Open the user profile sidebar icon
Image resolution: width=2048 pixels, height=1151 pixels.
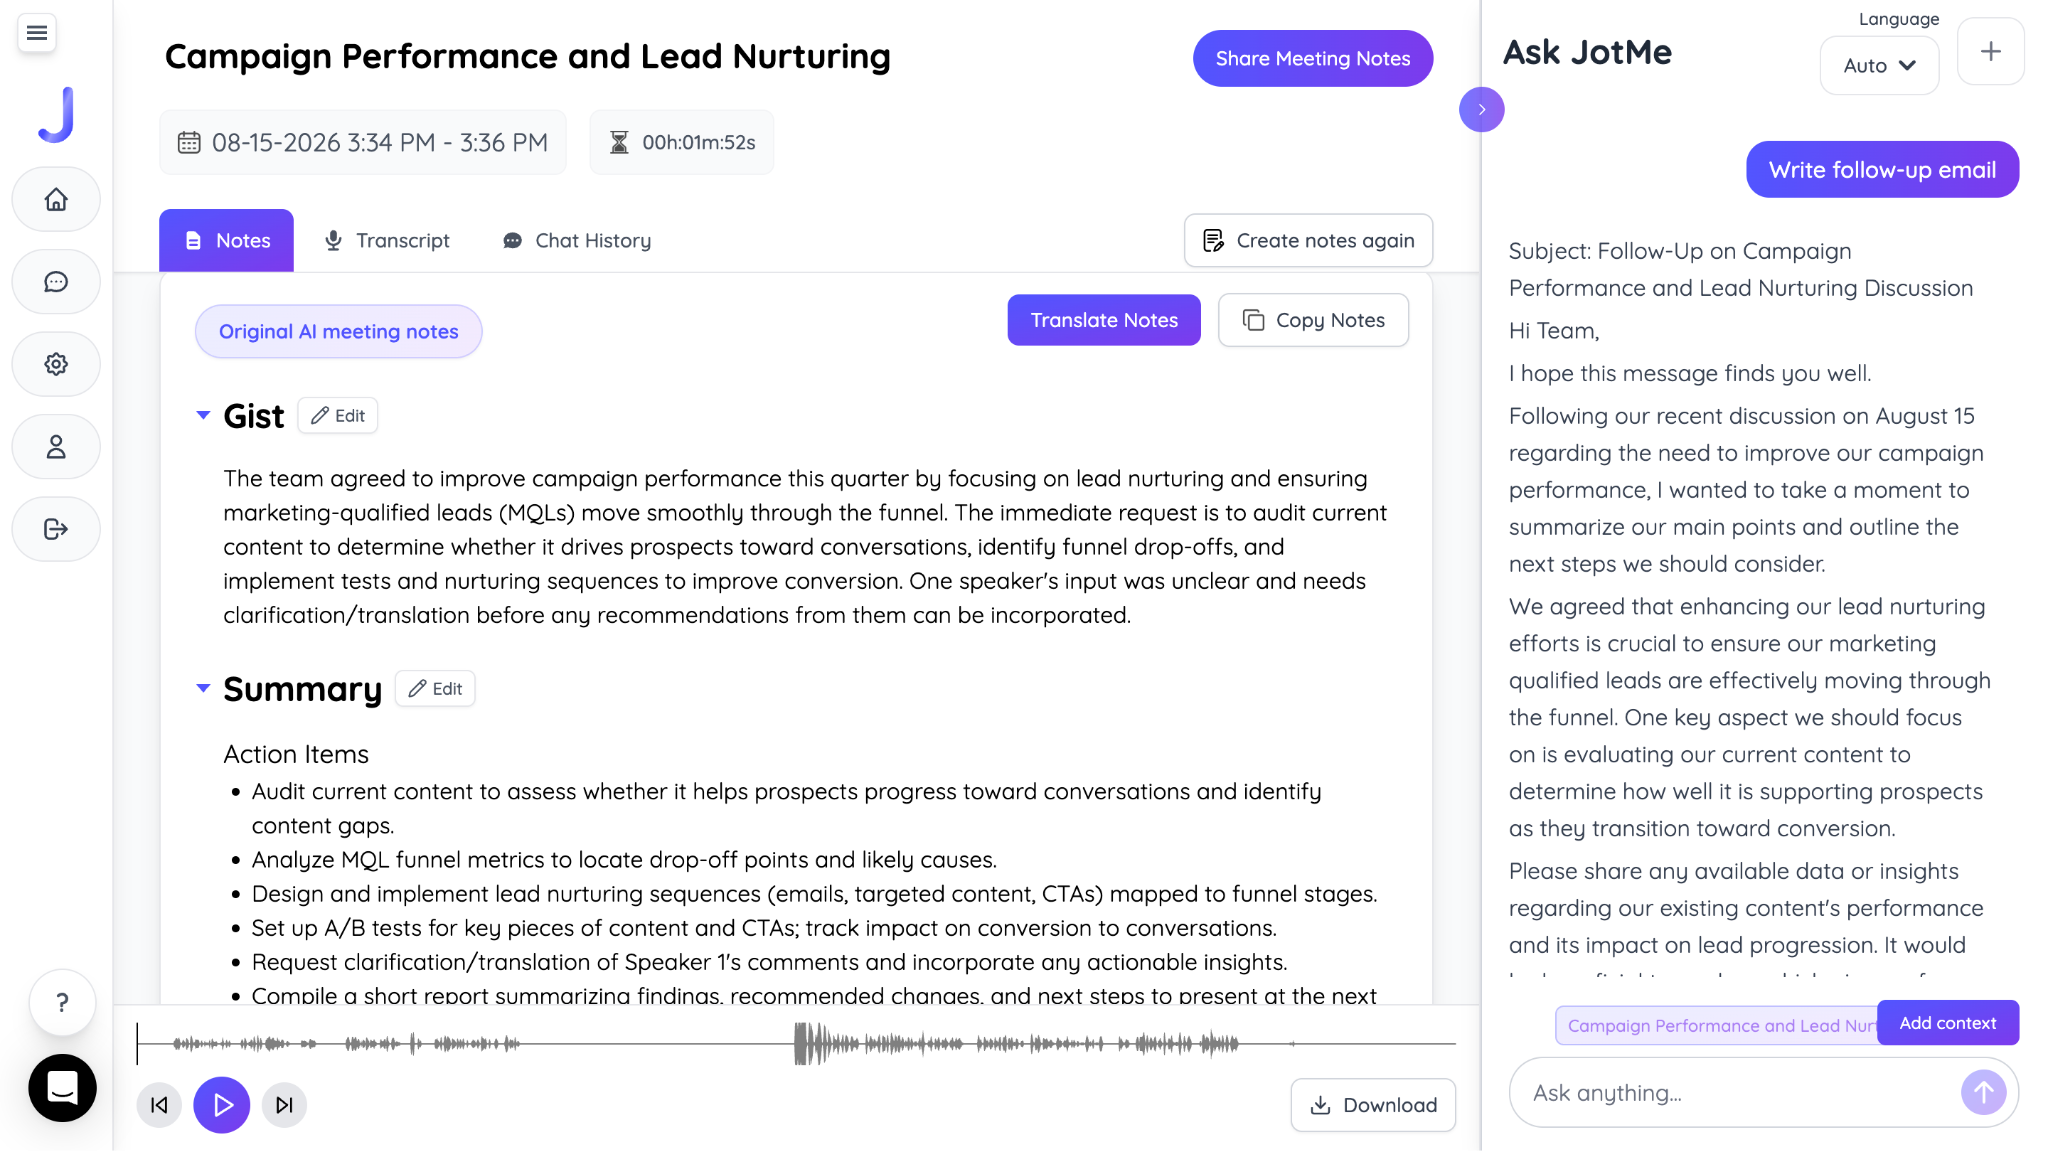pyautogui.click(x=56, y=447)
